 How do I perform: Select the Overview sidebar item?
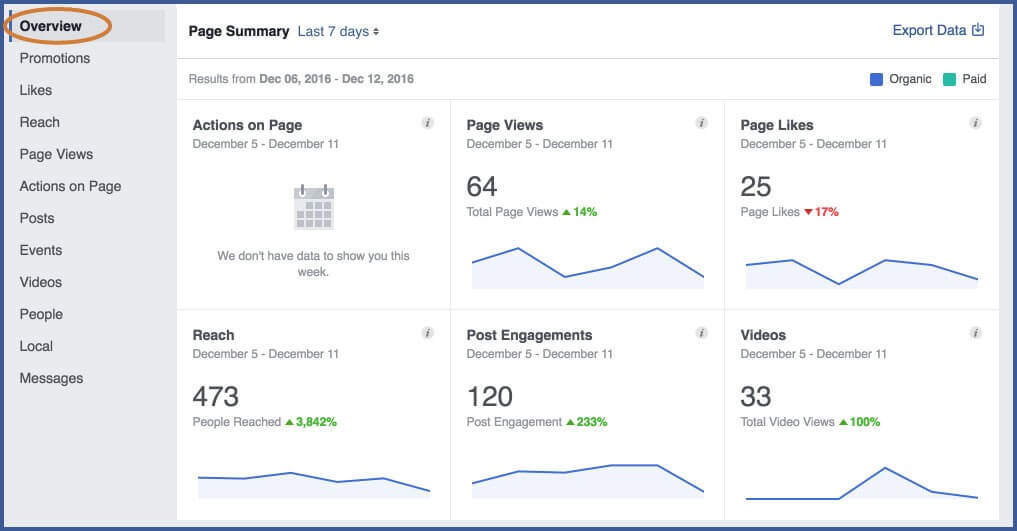(x=51, y=26)
